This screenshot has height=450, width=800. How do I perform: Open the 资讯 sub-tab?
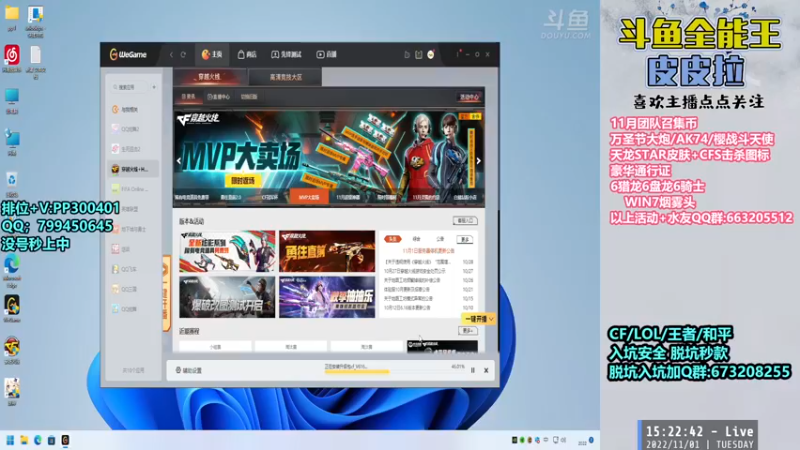[188, 96]
